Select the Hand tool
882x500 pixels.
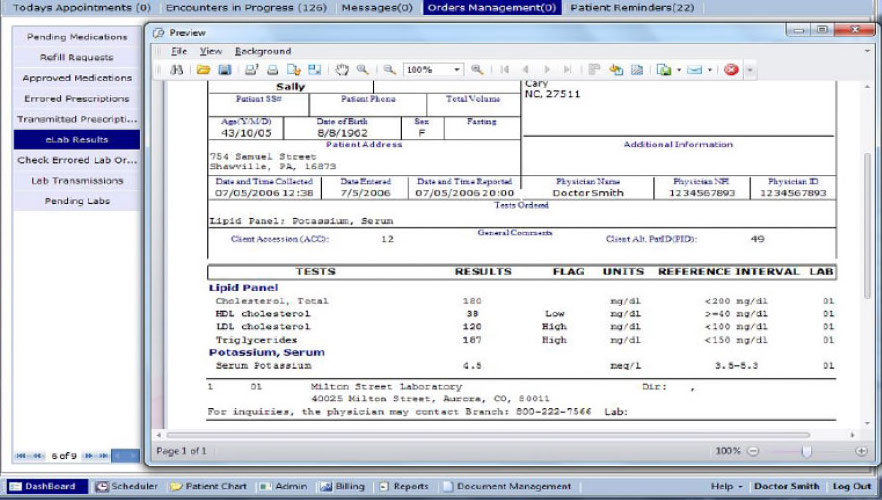point(341,70)
